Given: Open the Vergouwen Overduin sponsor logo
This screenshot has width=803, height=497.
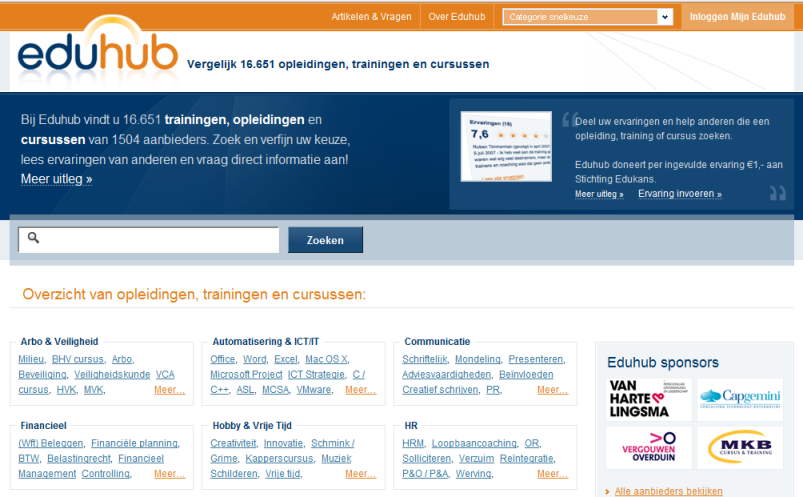Looking at the screenshot, I should (x=648, y=447).
